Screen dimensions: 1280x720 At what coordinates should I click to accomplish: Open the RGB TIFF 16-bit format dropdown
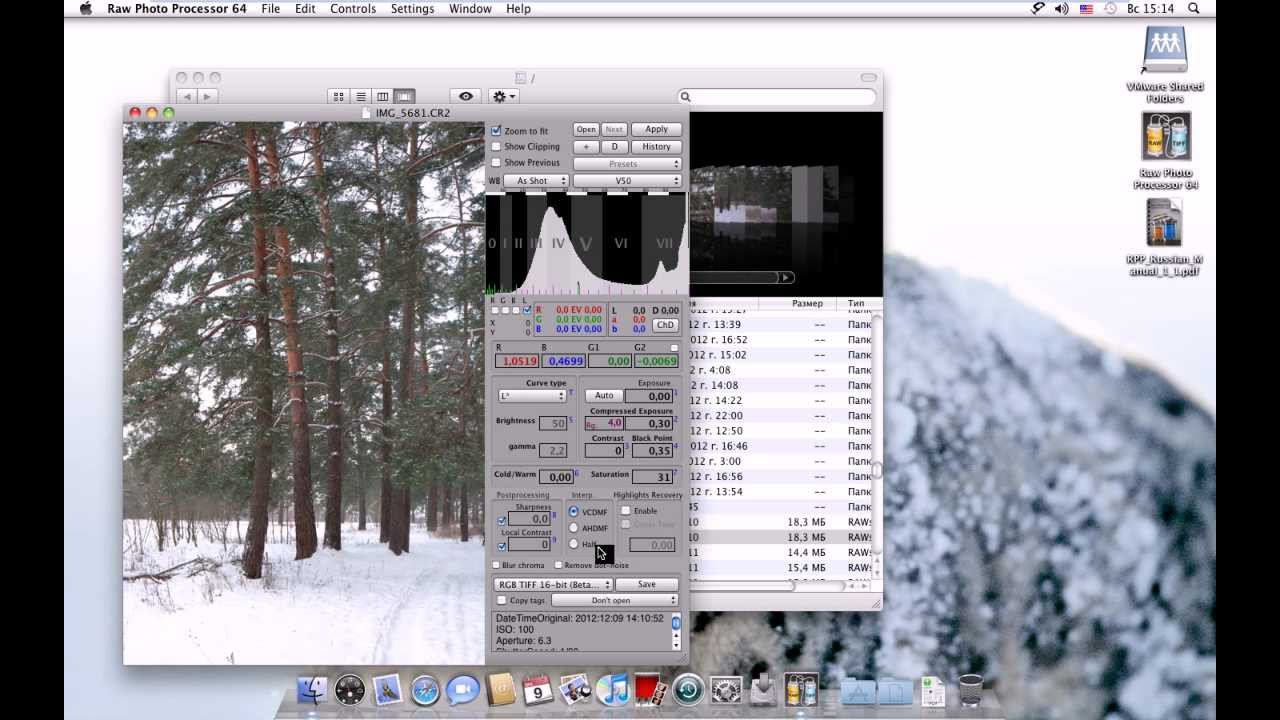coord(553,585)
